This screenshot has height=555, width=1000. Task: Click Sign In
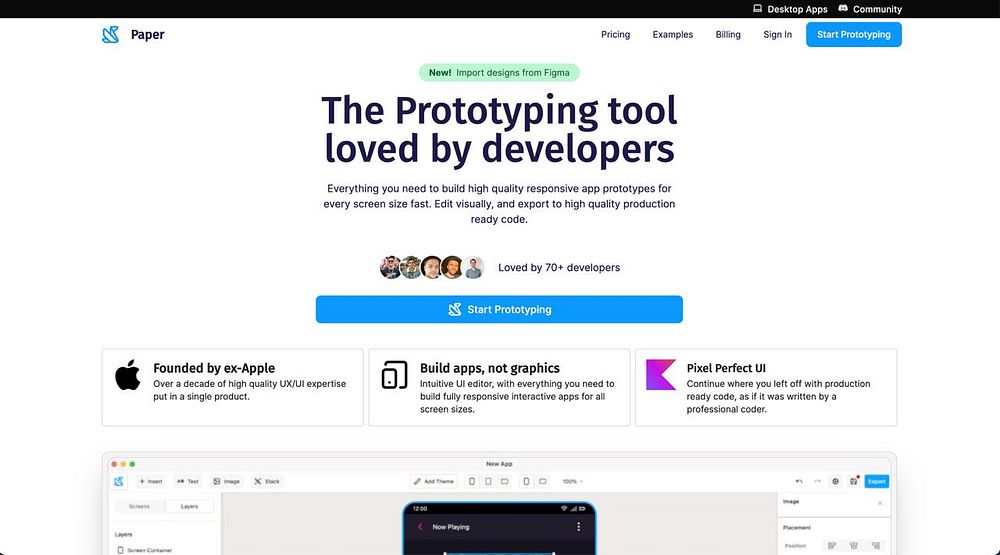pyautogui.click(x=777, y=34)
